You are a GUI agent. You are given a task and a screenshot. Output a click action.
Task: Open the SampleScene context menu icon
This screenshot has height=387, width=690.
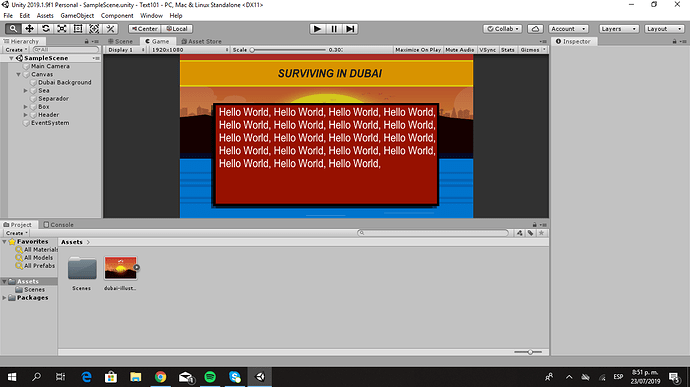point(96,58)
